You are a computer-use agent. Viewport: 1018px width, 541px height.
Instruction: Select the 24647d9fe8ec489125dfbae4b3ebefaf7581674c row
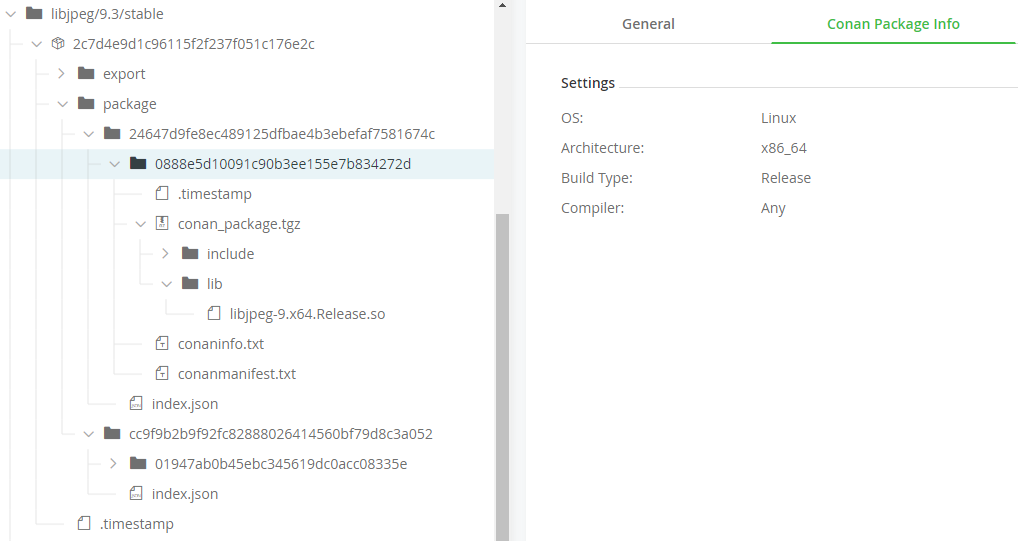(282, 134)
